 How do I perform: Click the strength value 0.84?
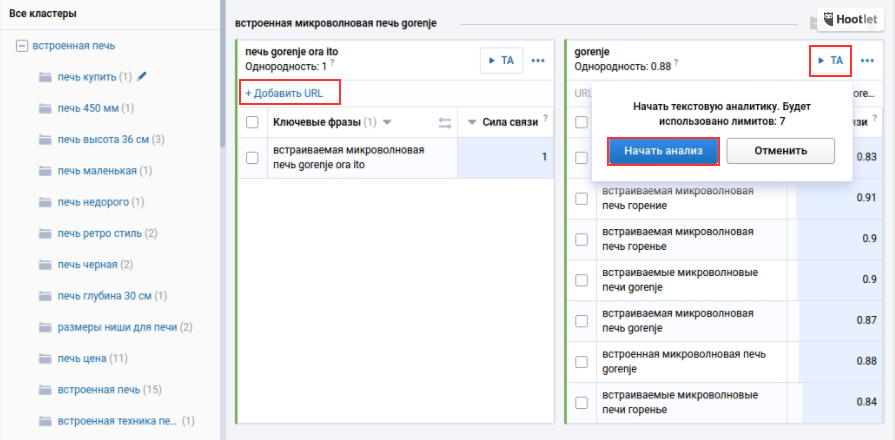[x=866, y=402]
